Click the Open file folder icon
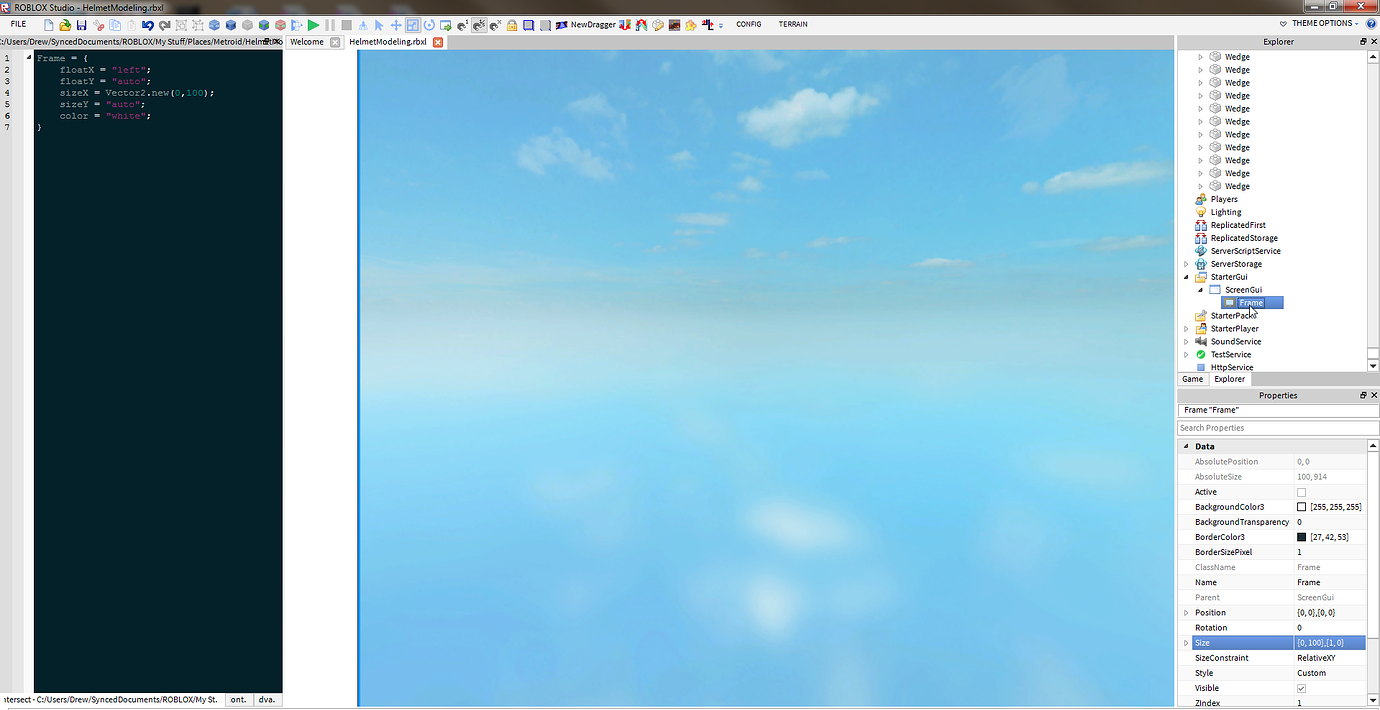The height and width of the screenshot is (710, 1380). tap(65, 25)
